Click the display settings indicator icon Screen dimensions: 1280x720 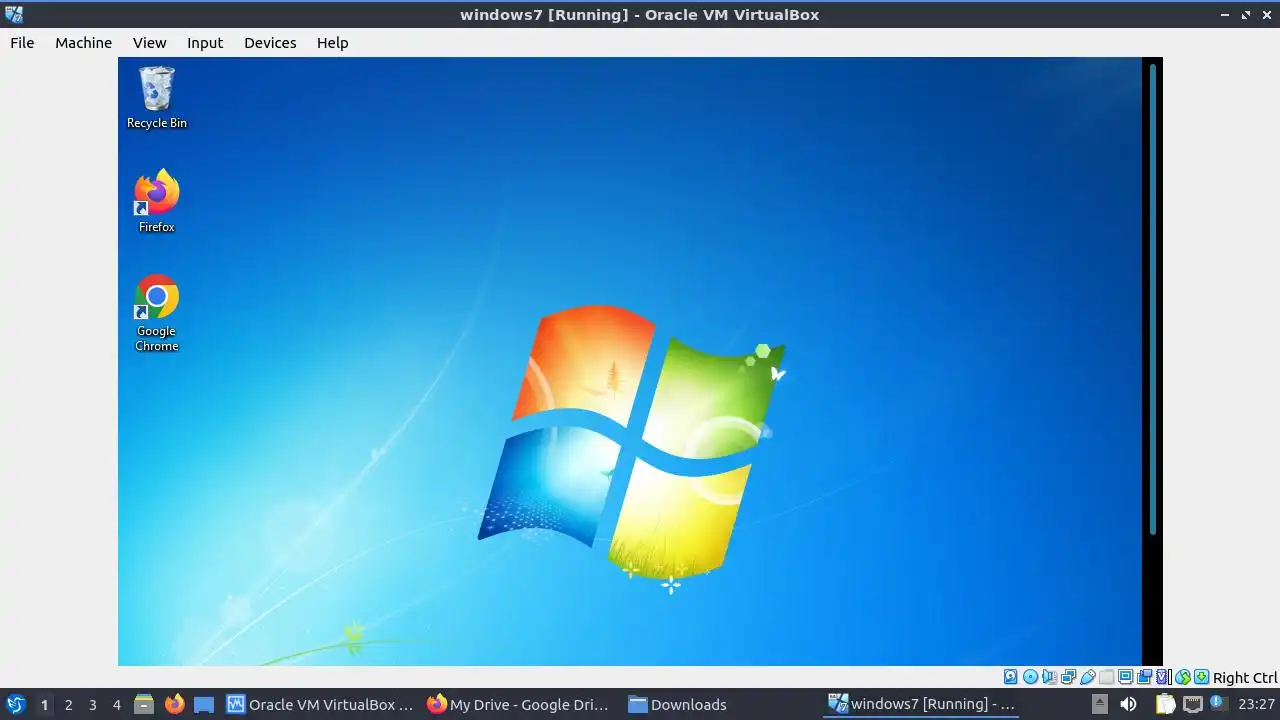(x=1125, y=677)
